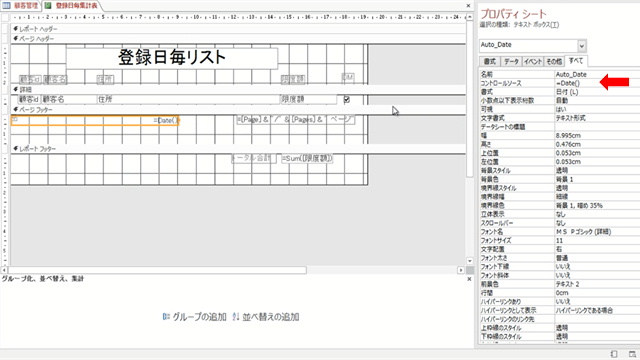Select the レポート ヘッダー section bar
The height and width of the screenshot is (360, 640).
point(238,29)
